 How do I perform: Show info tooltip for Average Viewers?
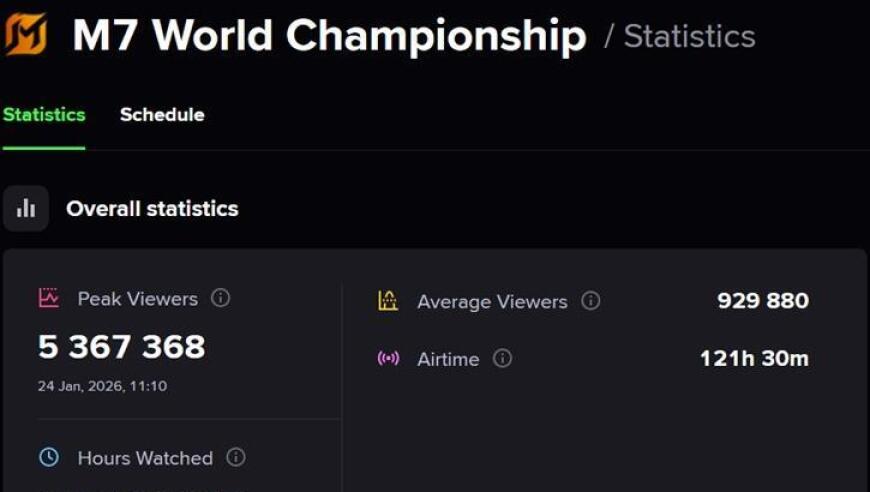[591, 301]
